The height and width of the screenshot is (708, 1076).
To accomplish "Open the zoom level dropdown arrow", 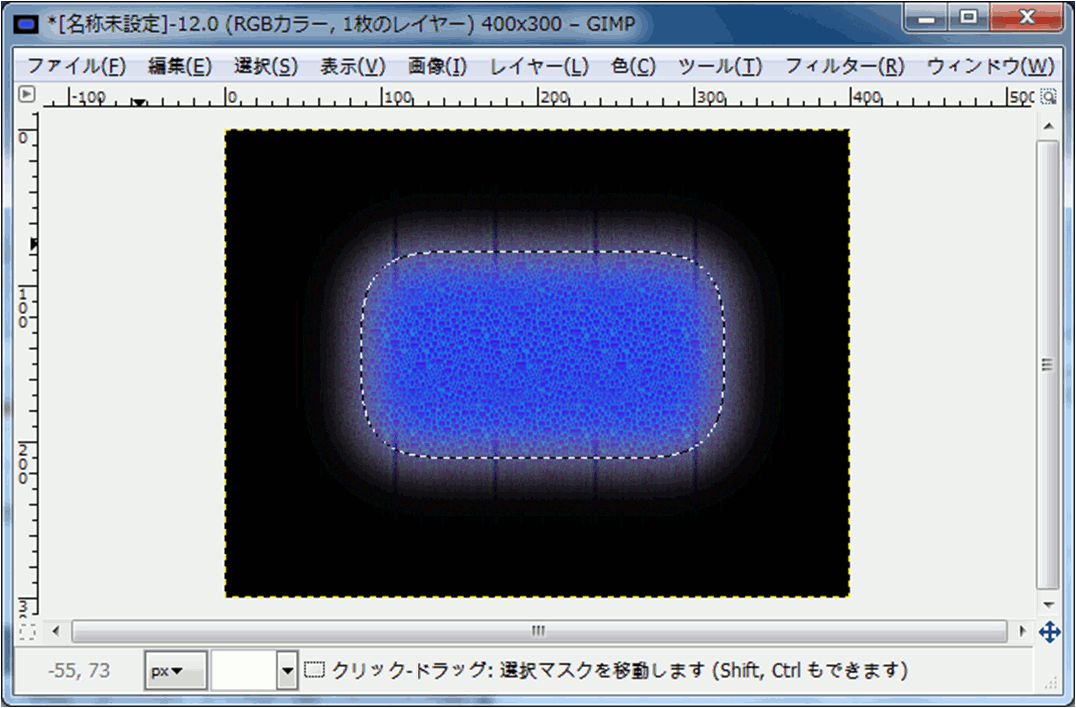I will point(287,671).
